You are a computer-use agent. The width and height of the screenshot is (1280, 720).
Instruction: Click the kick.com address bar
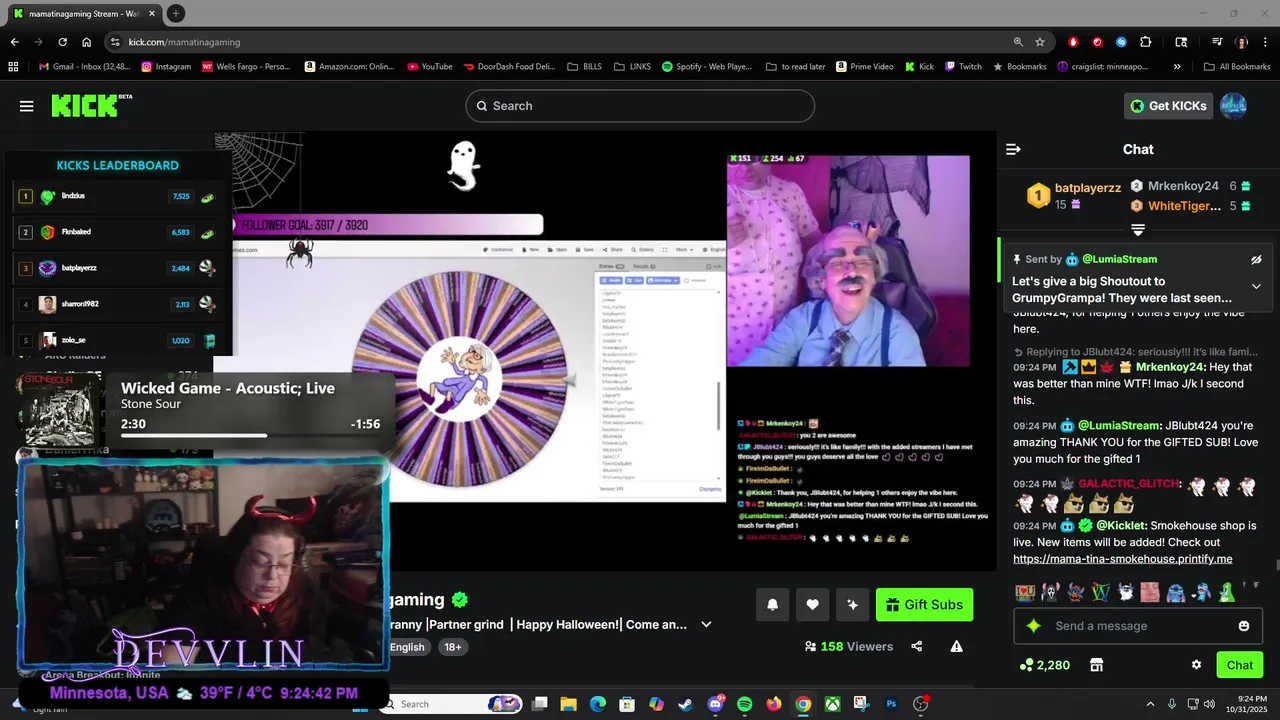560,42
